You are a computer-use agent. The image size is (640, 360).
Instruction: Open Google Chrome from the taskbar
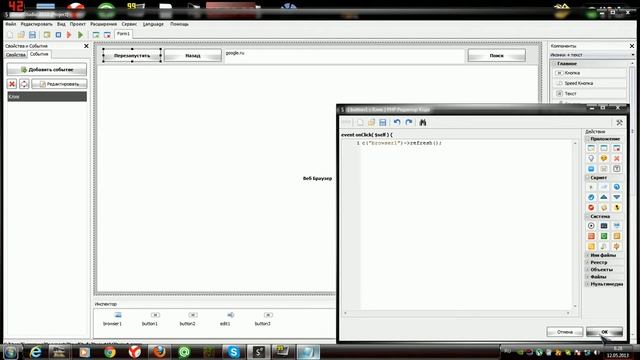click(109, 352)
